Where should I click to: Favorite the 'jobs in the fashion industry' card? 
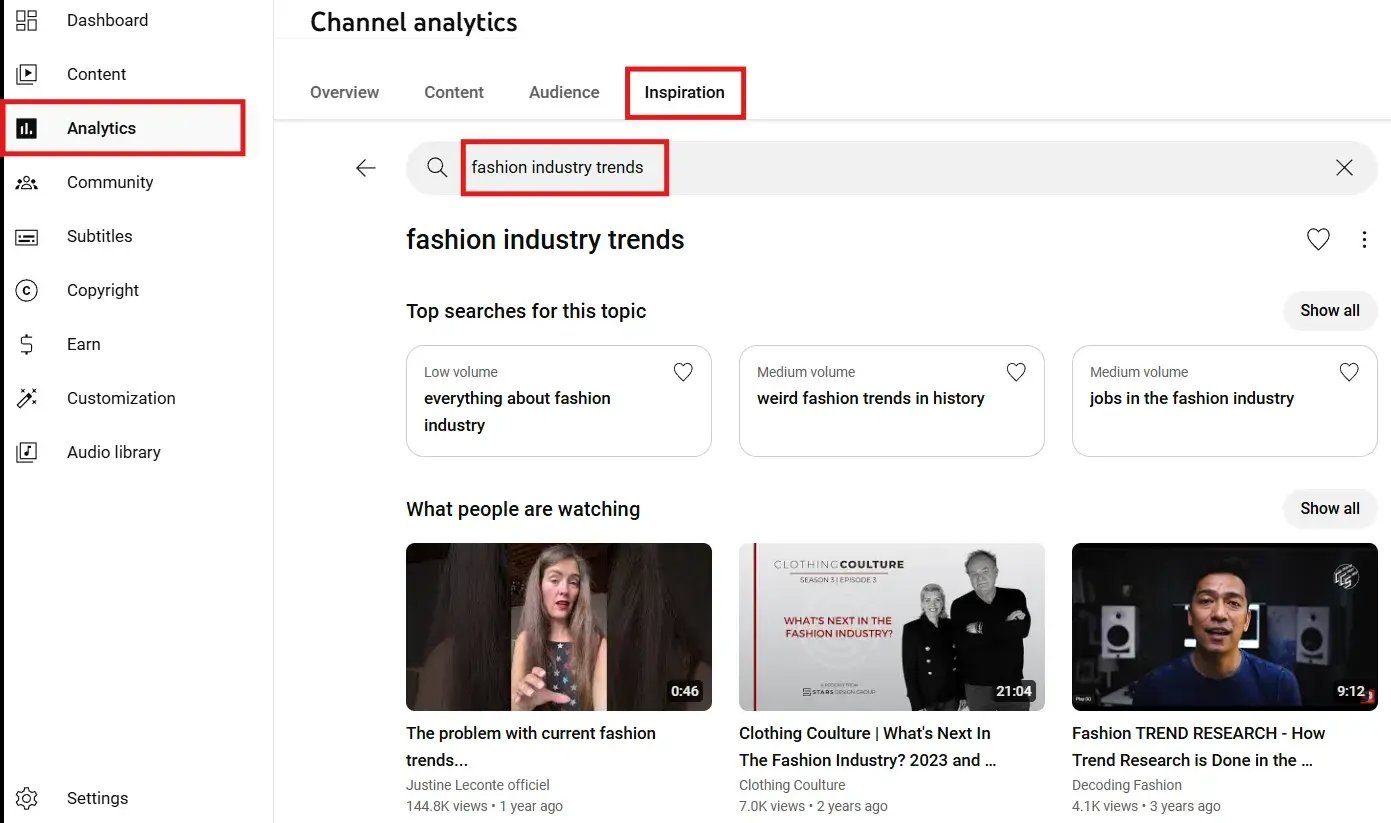1349,372
